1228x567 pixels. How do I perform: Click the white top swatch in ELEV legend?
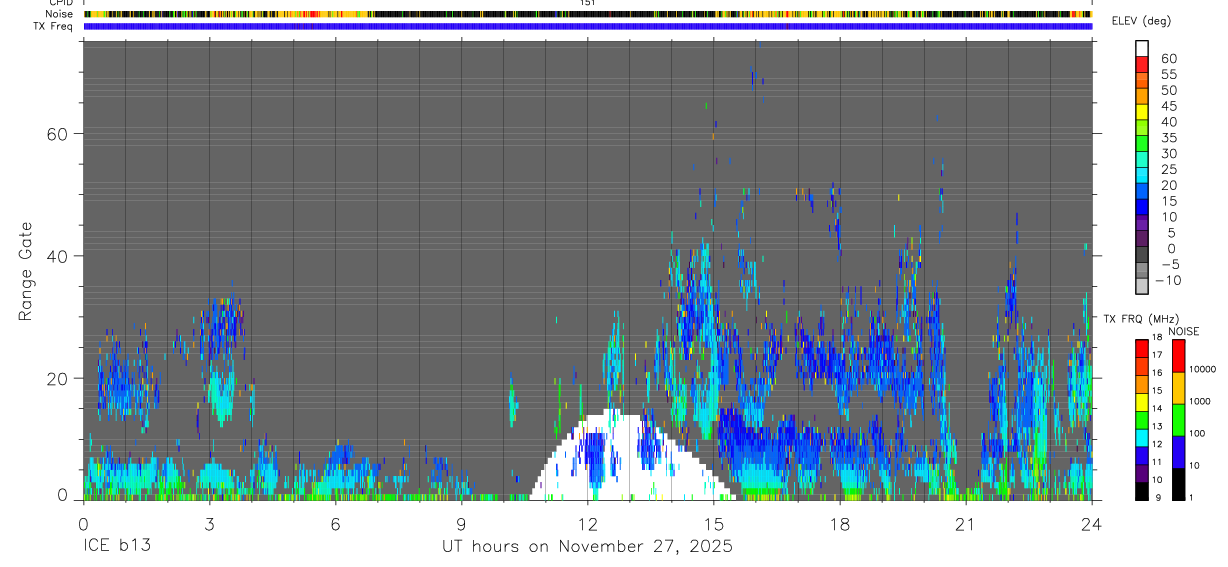[1142, 48]
